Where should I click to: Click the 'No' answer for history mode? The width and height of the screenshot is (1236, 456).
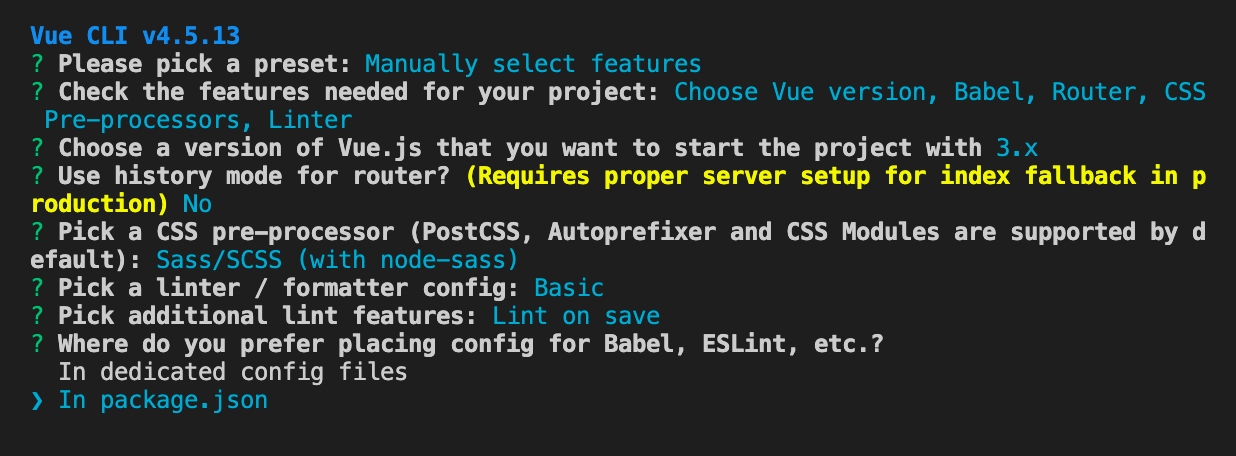pyautogui.click(x=197, y=204)
